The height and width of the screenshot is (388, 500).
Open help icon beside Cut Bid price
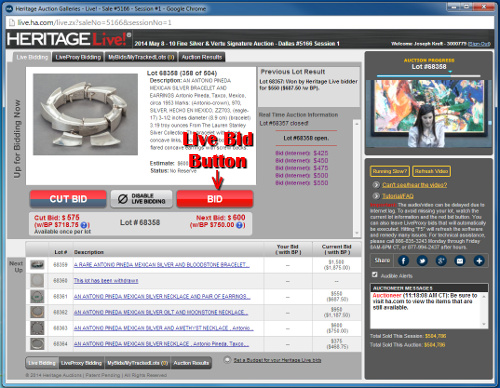(x=84, y=225)
